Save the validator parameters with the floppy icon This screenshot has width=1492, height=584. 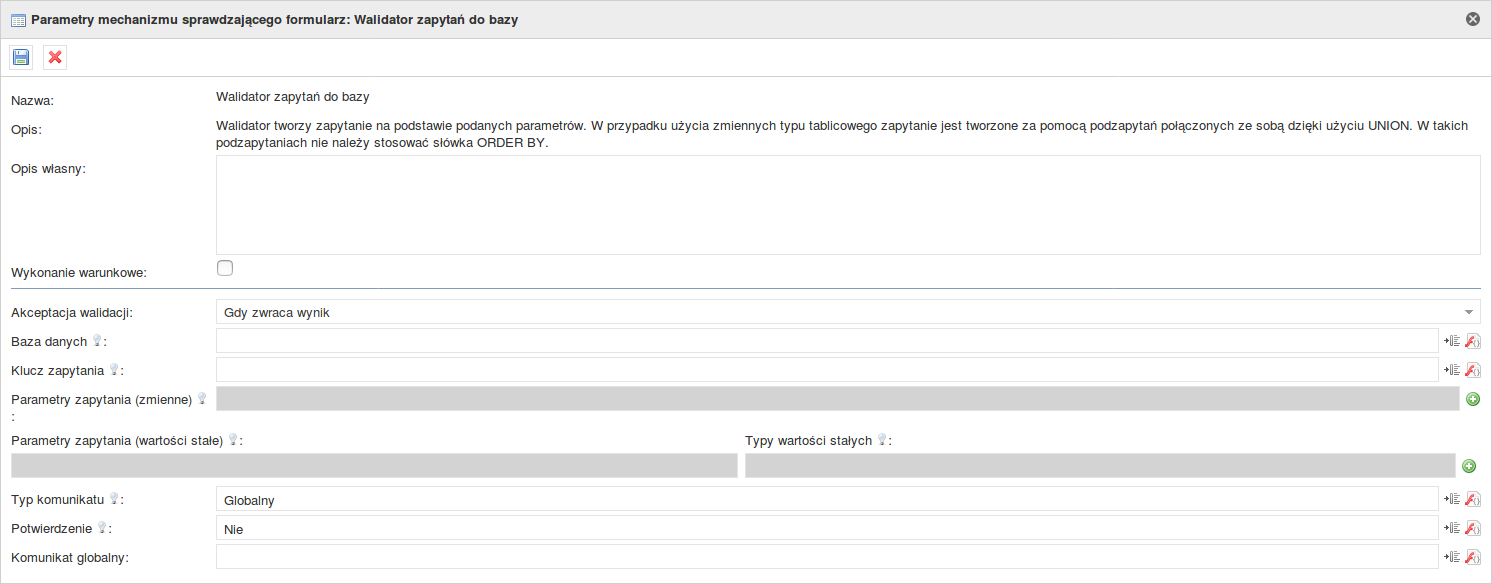[21, 57]
